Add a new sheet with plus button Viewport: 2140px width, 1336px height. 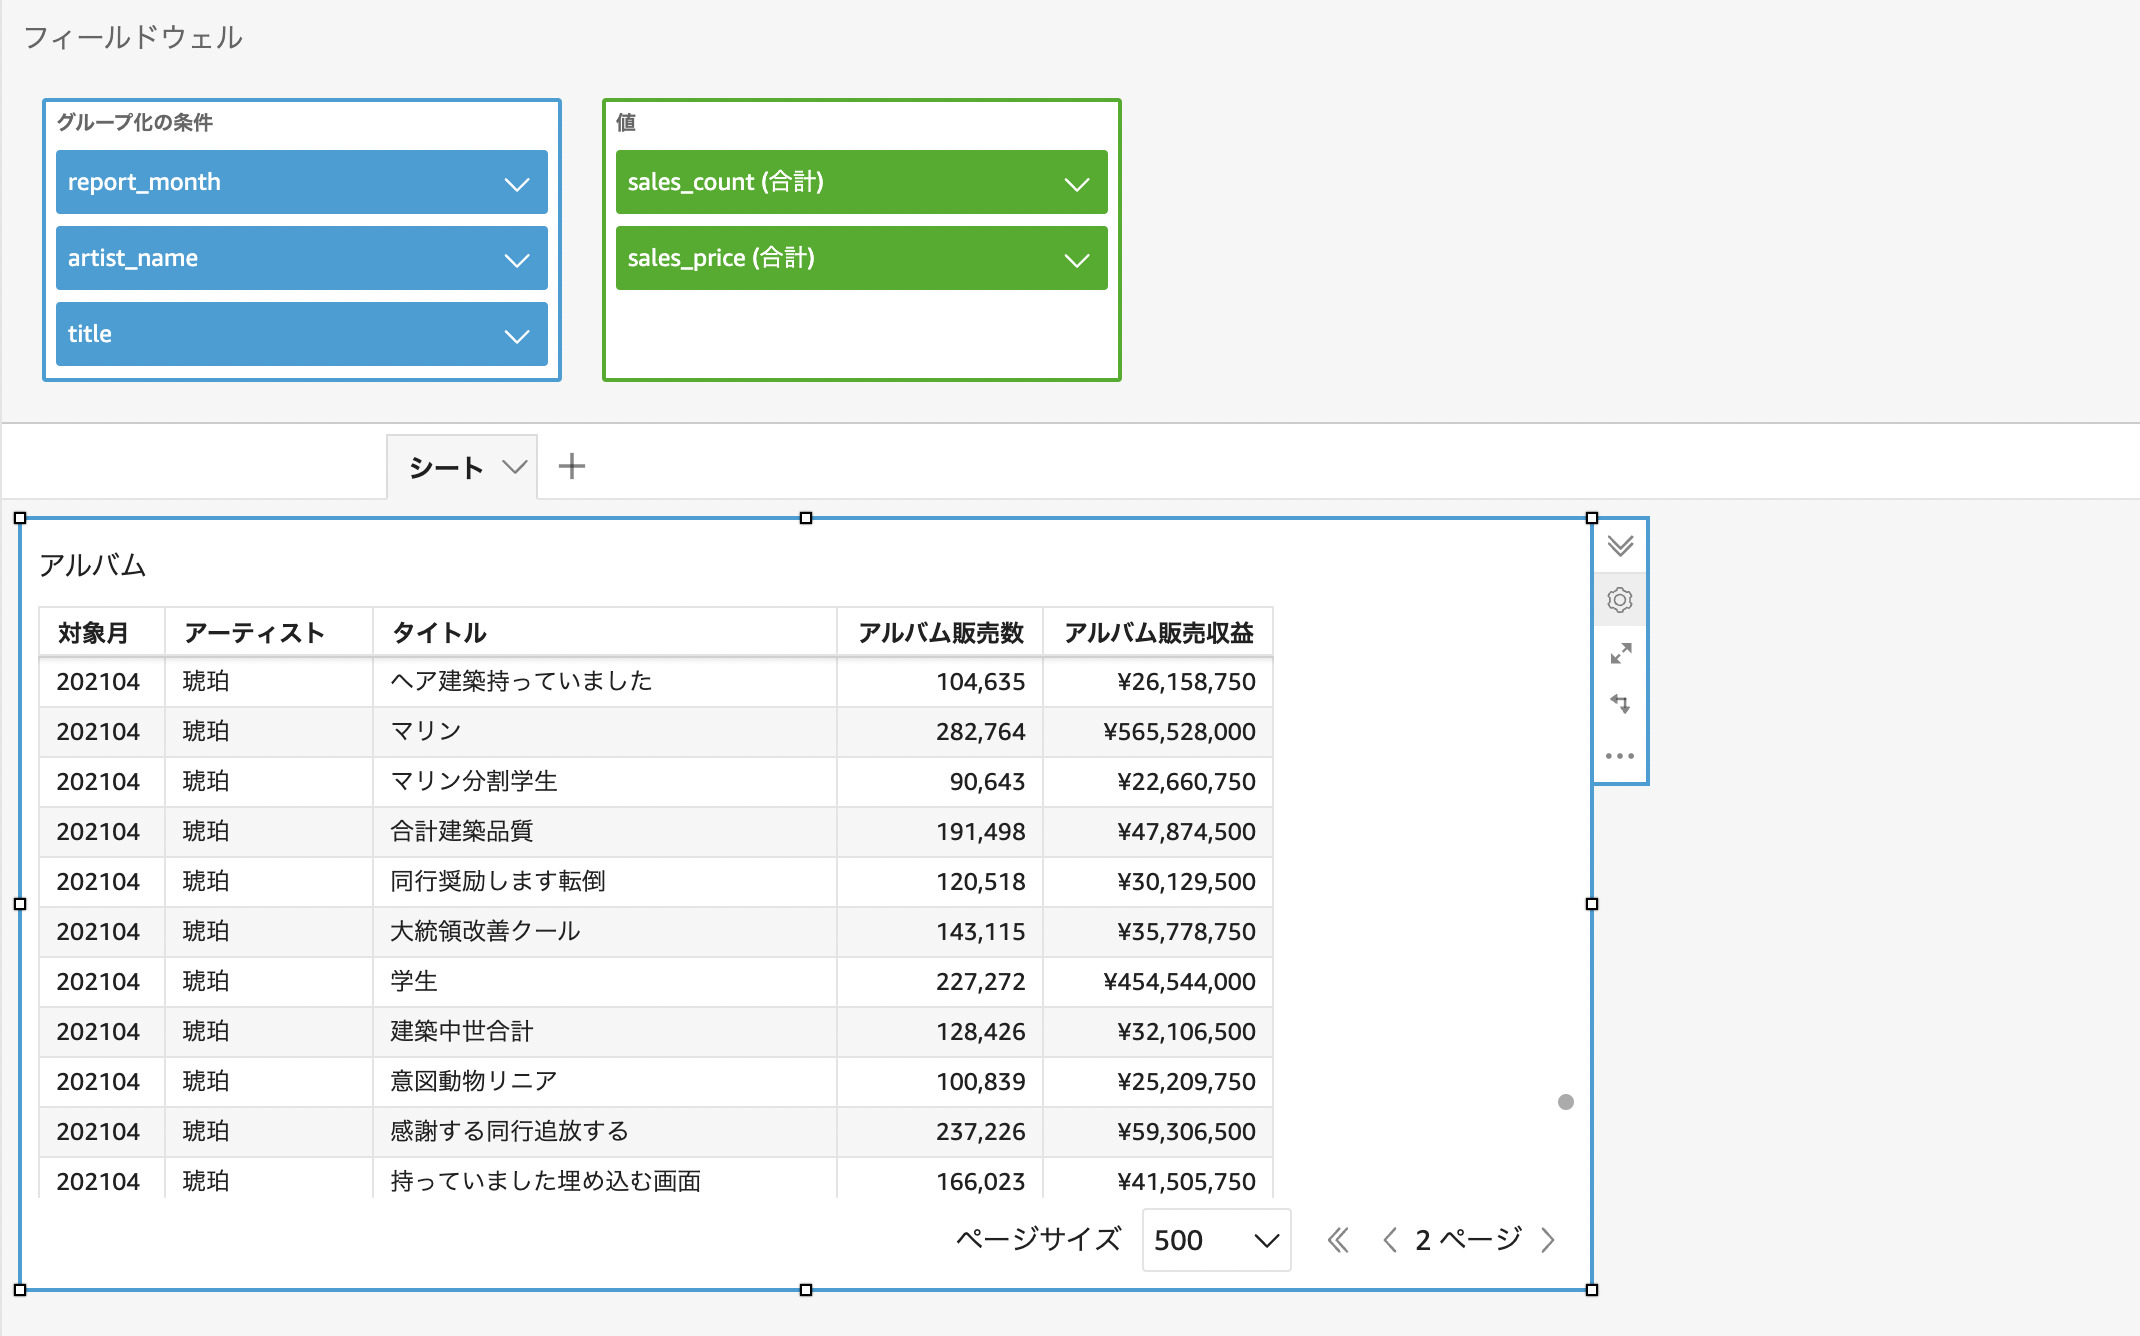pos(572,464)
